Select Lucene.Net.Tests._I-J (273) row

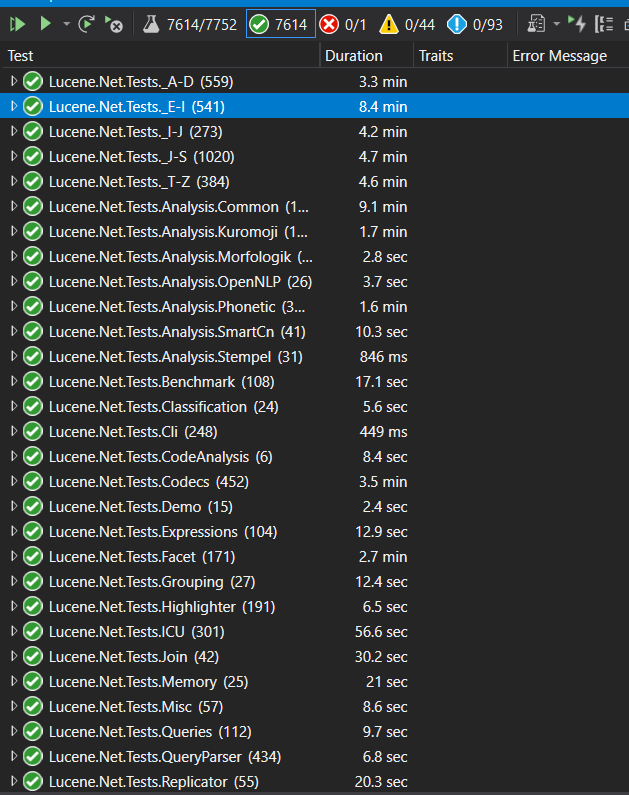pyautogui.click(x=314, y=132)
